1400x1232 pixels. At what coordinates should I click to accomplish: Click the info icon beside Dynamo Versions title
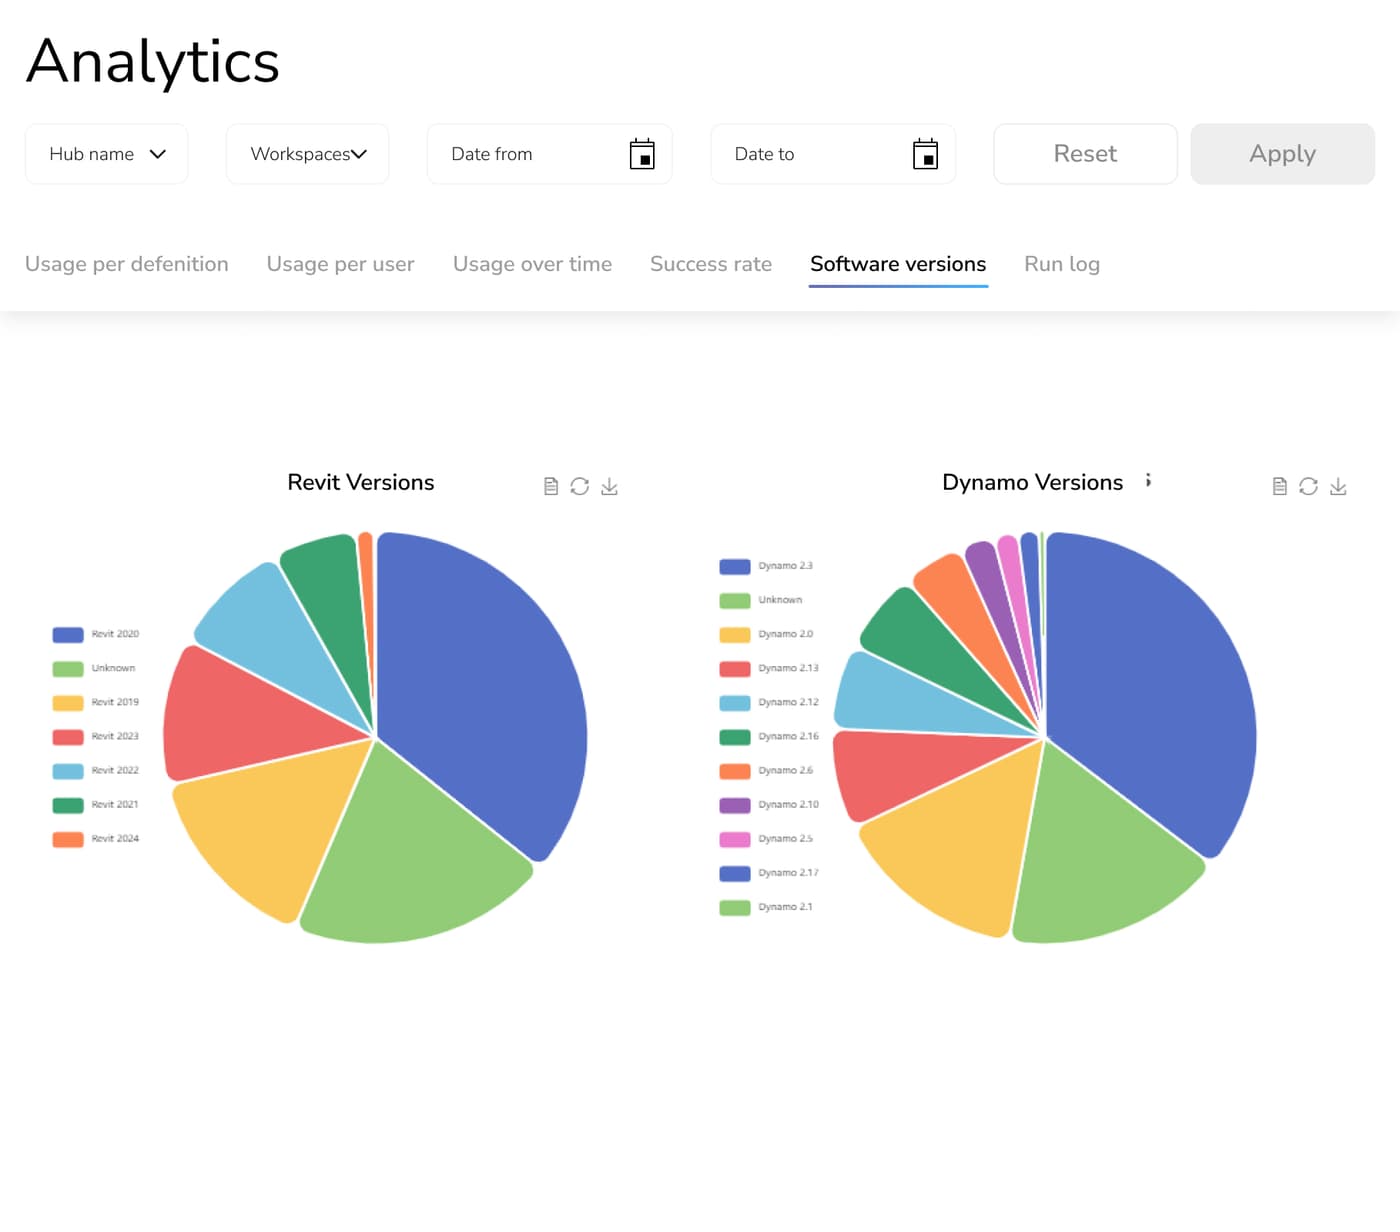point(1148,480)
